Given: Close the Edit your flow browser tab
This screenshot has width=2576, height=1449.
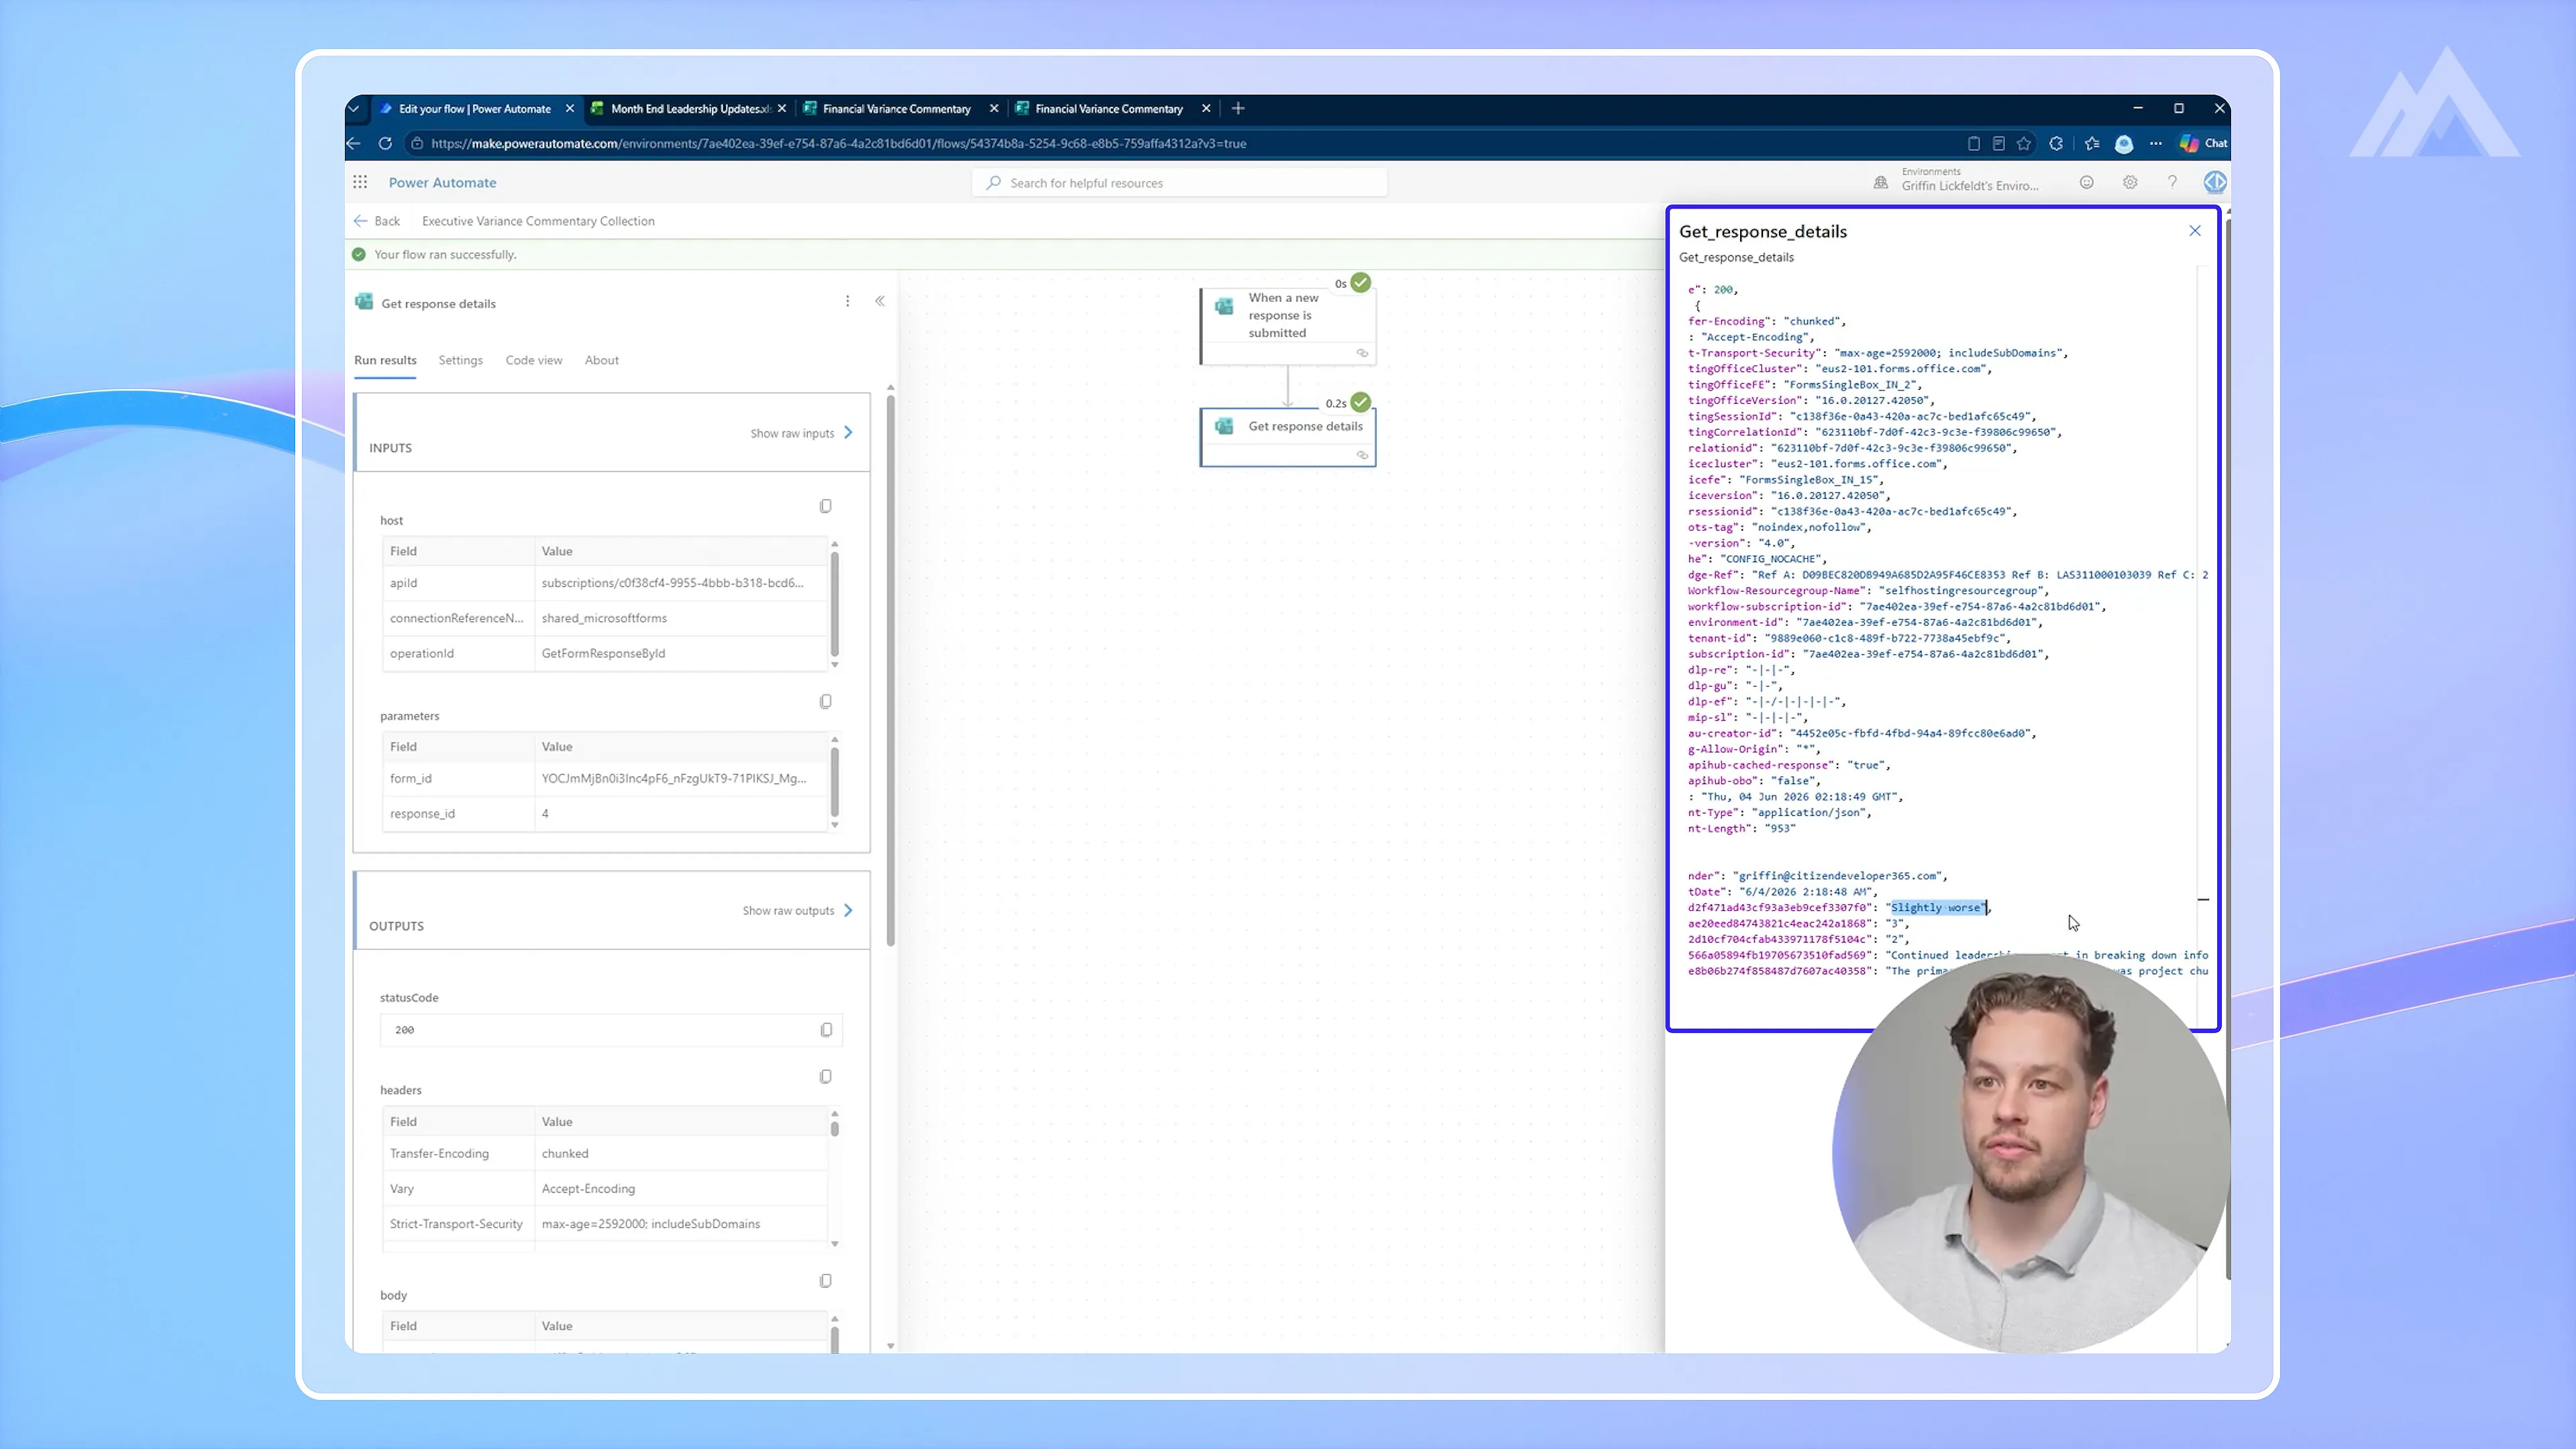Looking at the screenshot, I should (570, 108).
